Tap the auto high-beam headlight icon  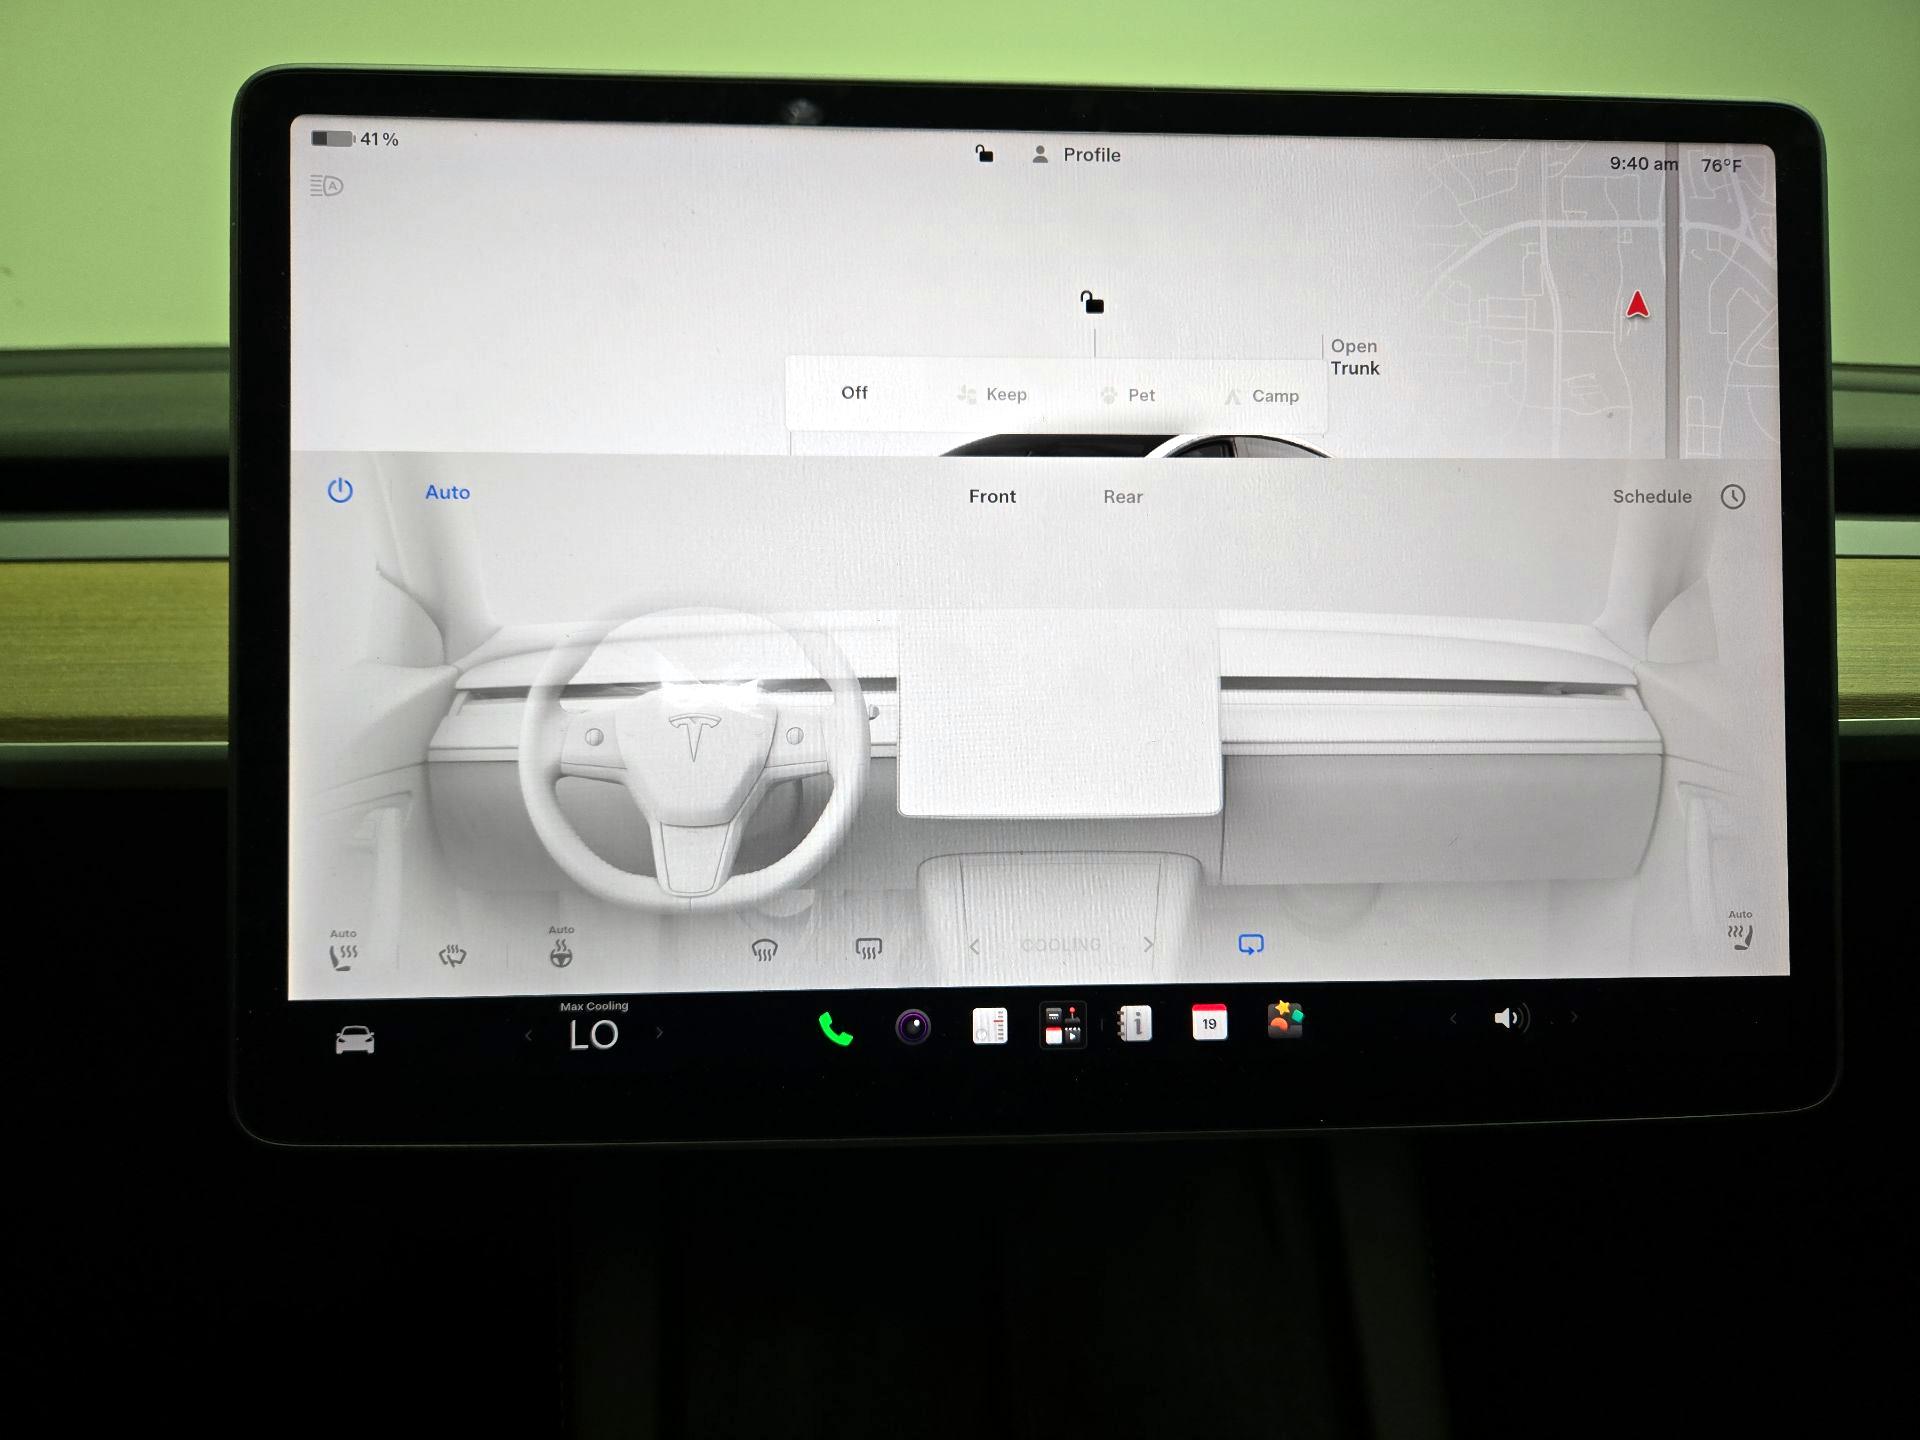326,186
